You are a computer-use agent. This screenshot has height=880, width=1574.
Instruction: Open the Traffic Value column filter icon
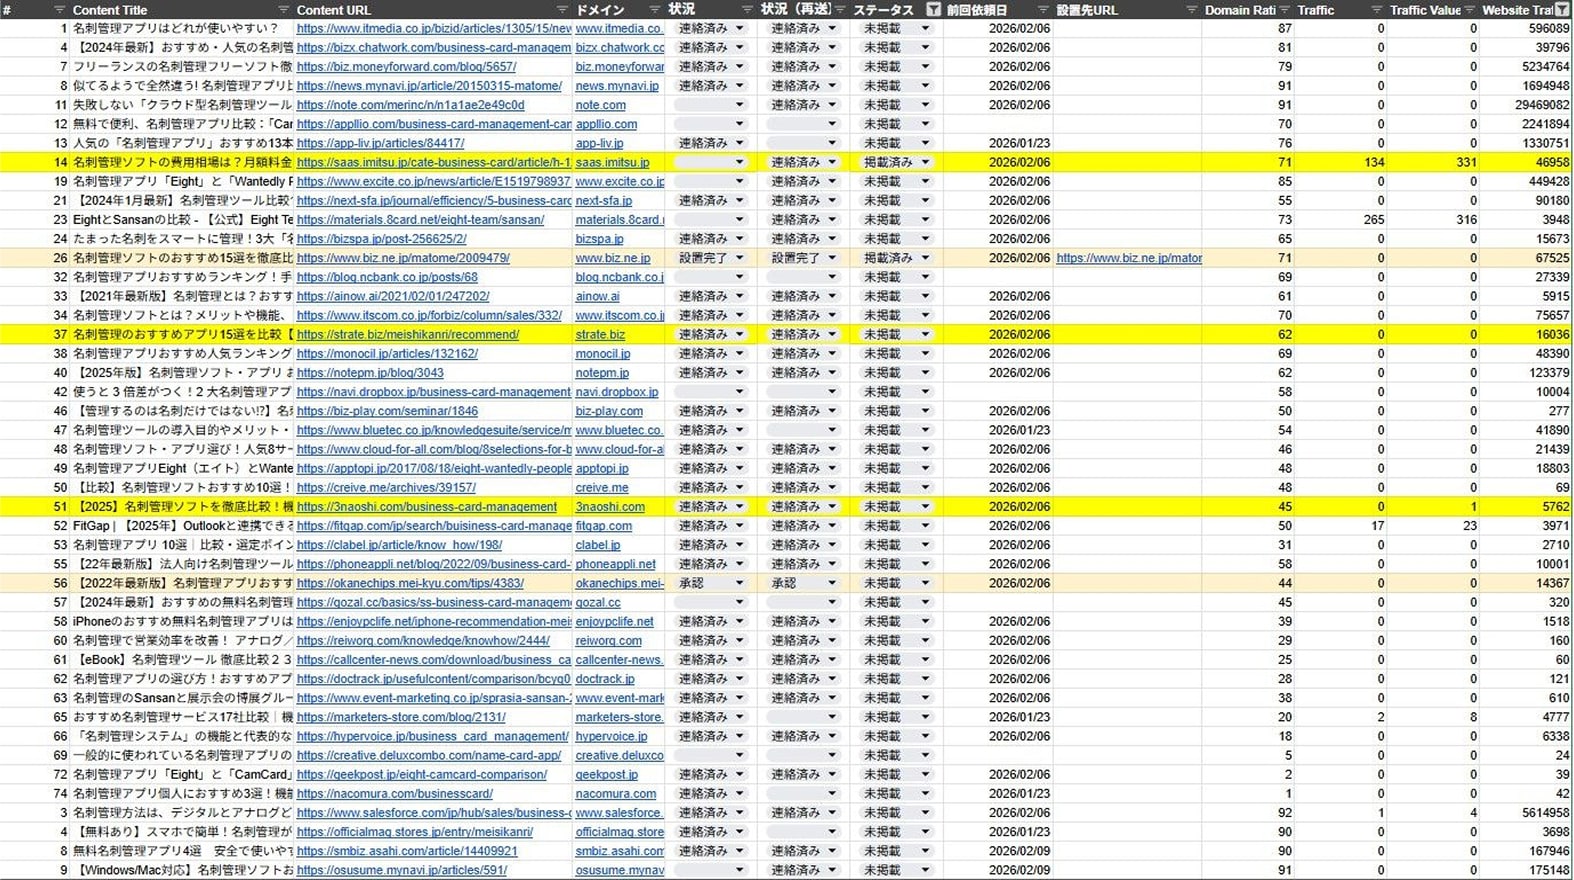(1470, 10)
